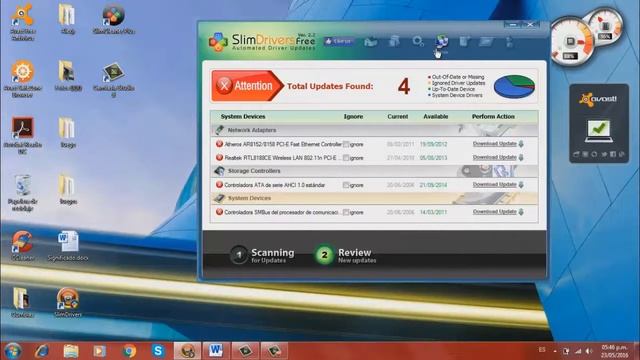Click the Out-Of-Date or Missing legend entry
Screen dimensions: 640x360
pyautogui.click(x=456, y=77)
